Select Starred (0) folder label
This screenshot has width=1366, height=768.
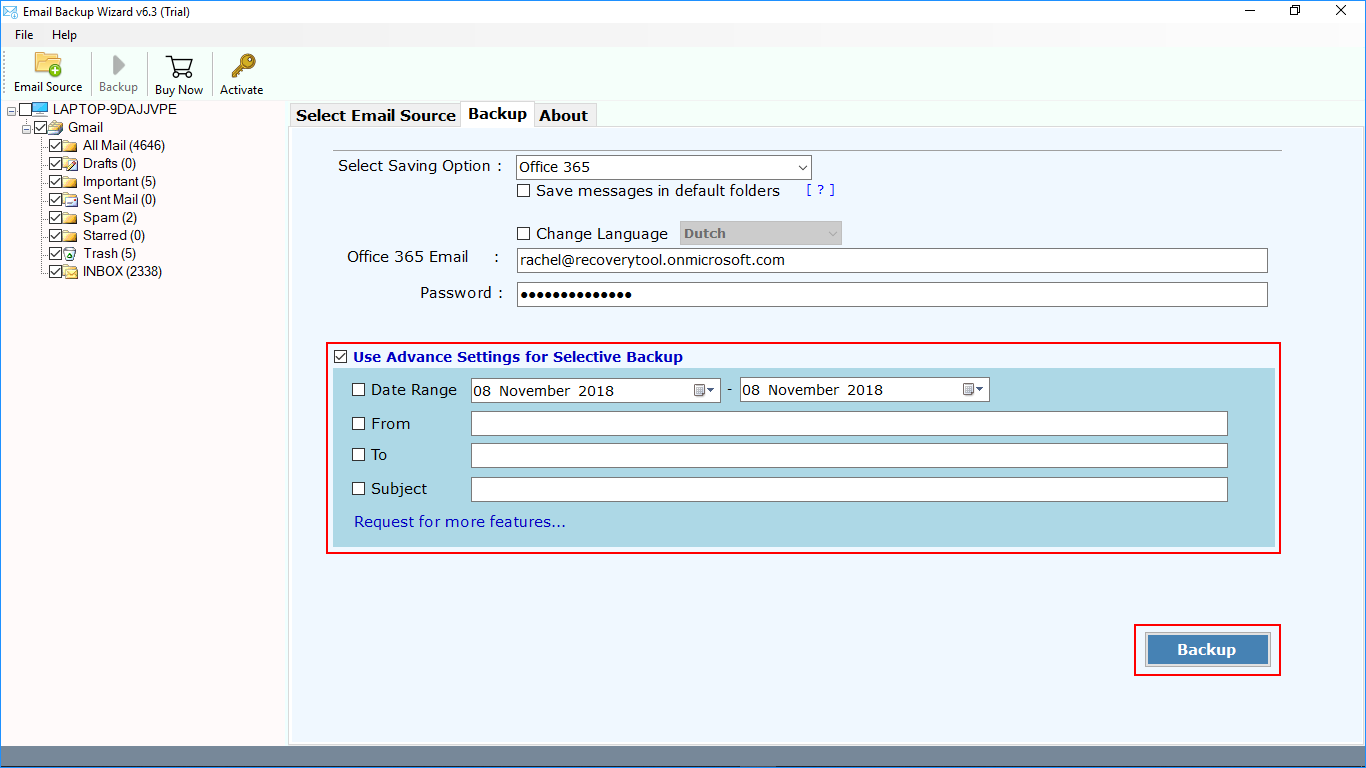click(114, 235)
